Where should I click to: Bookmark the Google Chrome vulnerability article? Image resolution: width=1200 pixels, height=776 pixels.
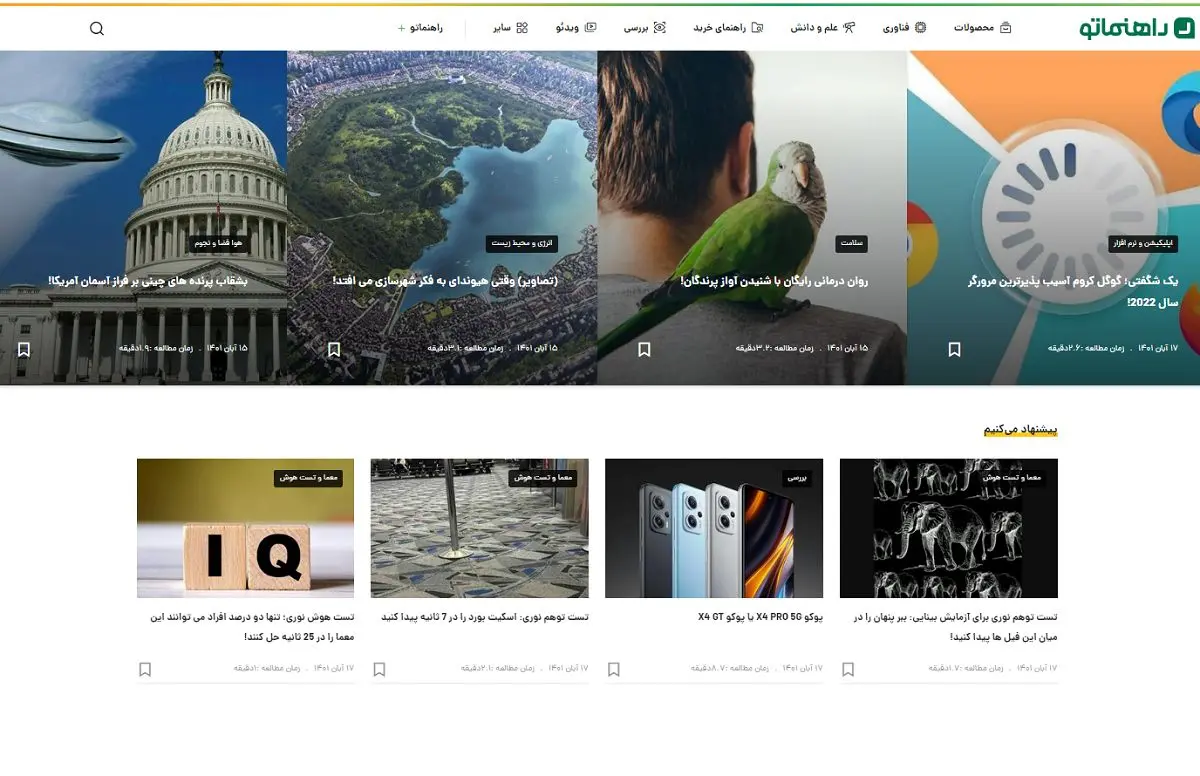coord(955,349)
